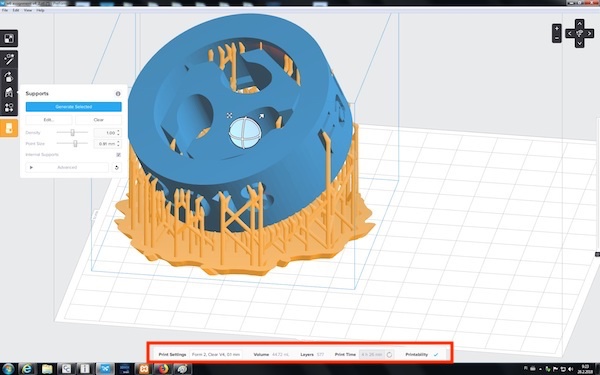Screen dimensions: 600x375
Task: Open the Windows Start button
Action: [8, 369]
